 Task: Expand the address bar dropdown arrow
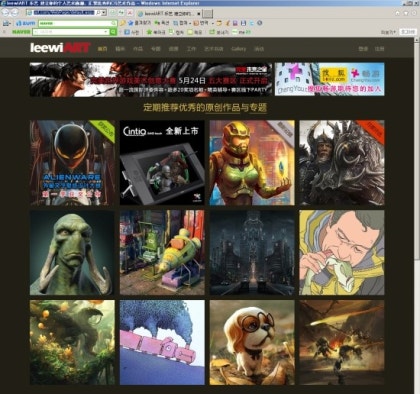[x=104, y=13]
